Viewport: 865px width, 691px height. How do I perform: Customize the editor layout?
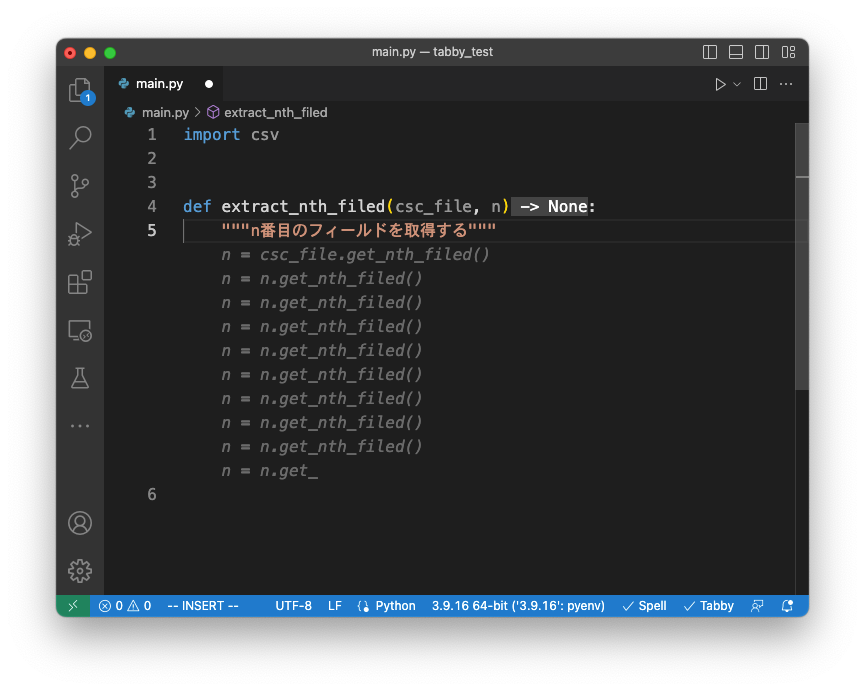point(788,52)
